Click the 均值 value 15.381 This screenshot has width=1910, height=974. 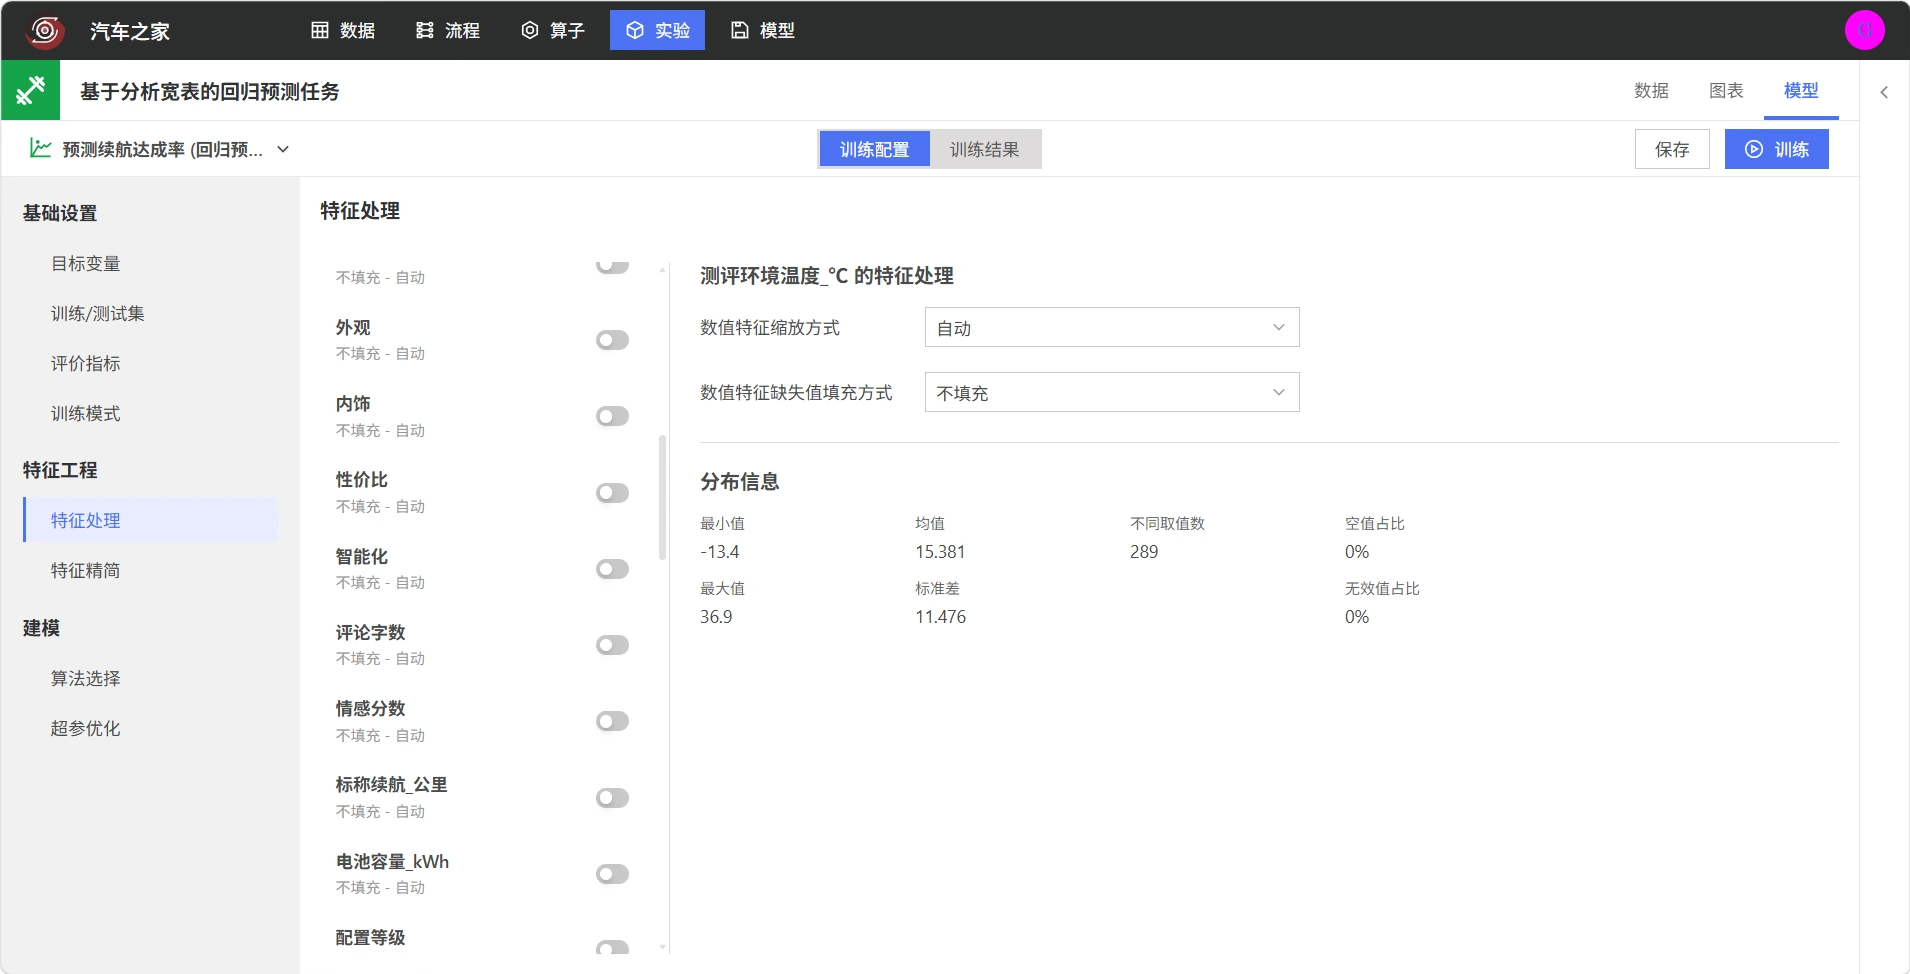point(940,552)
